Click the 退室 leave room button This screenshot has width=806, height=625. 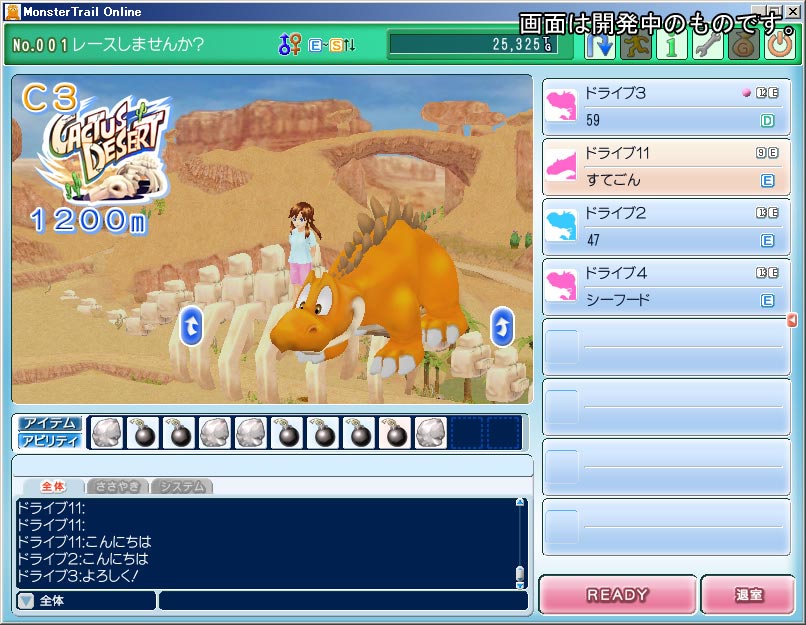click(x=748, y=595)
